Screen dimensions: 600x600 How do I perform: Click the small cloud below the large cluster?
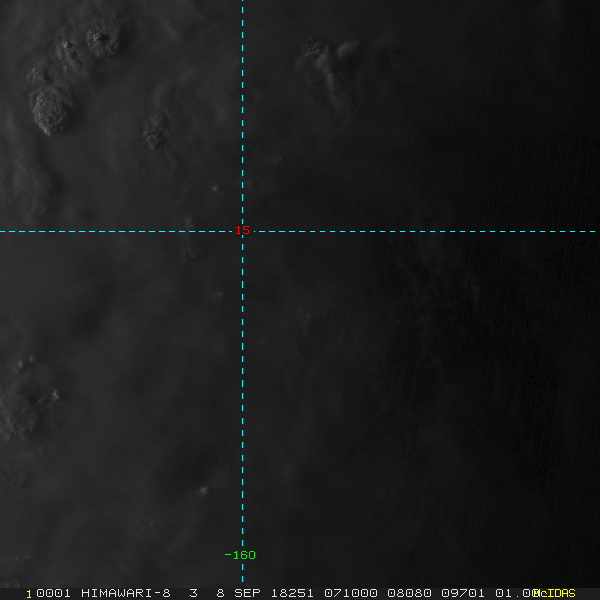coord(155,130)
